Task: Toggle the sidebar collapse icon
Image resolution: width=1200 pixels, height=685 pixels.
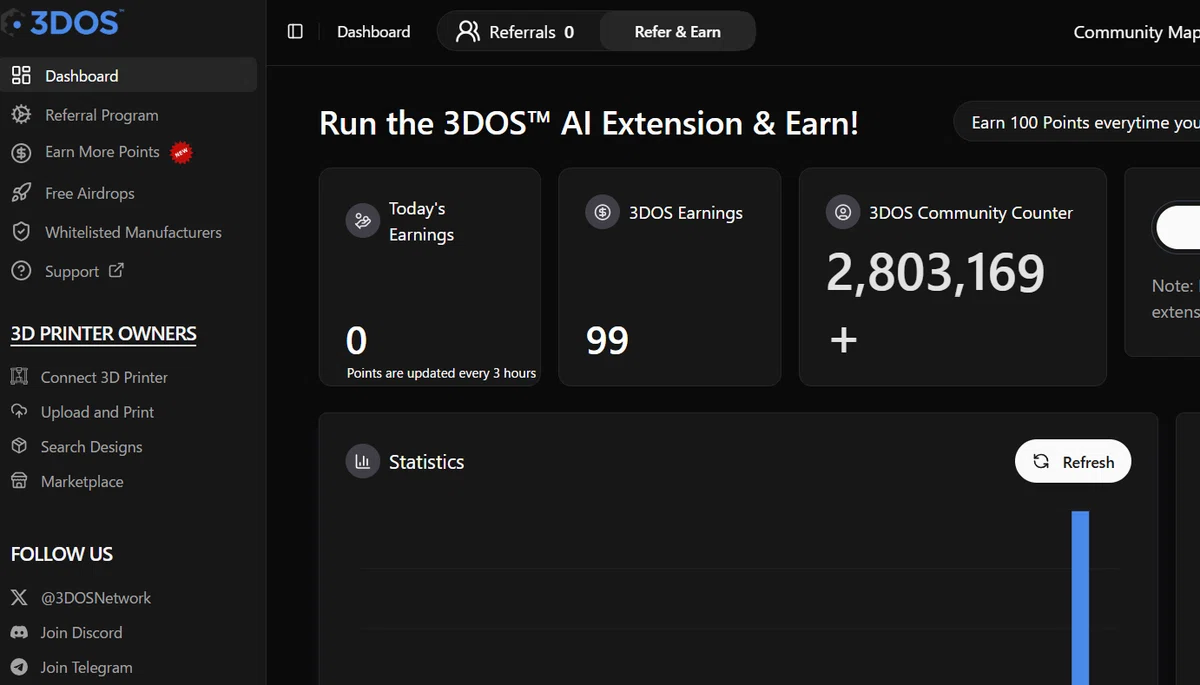Action: 295,31
